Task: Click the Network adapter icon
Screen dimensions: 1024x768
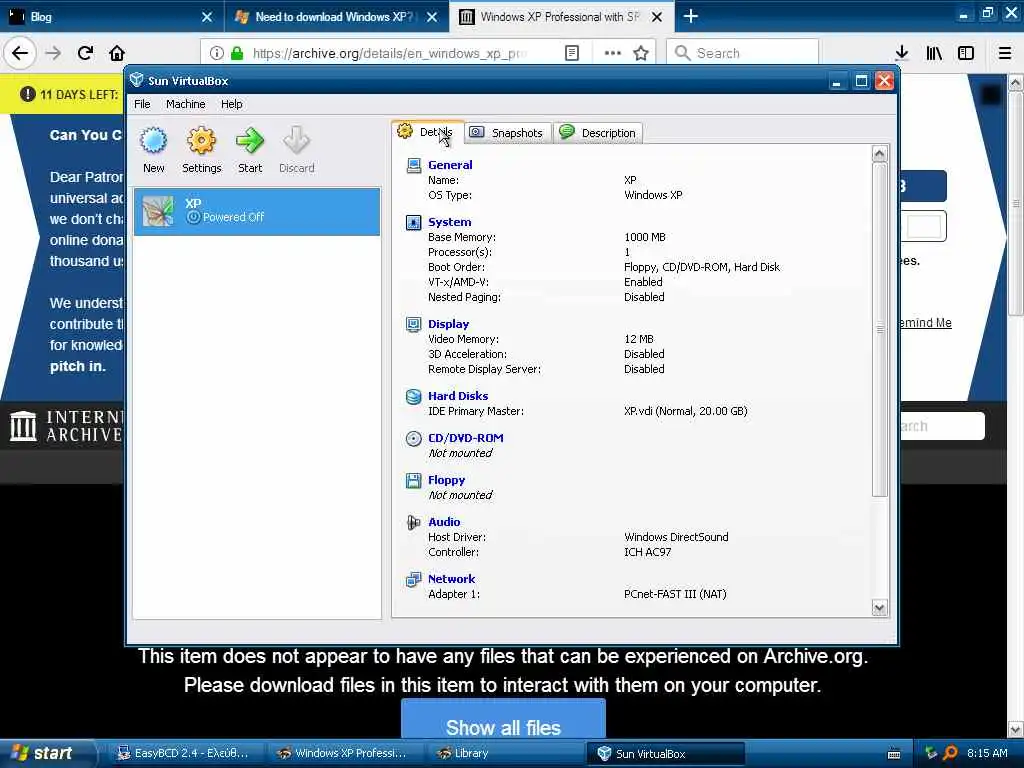Action: tap(413, 579)
